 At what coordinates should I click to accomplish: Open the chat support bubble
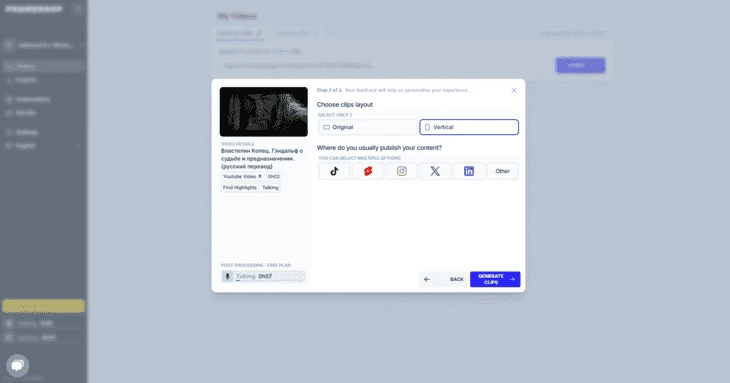click(x=17, y=365)
